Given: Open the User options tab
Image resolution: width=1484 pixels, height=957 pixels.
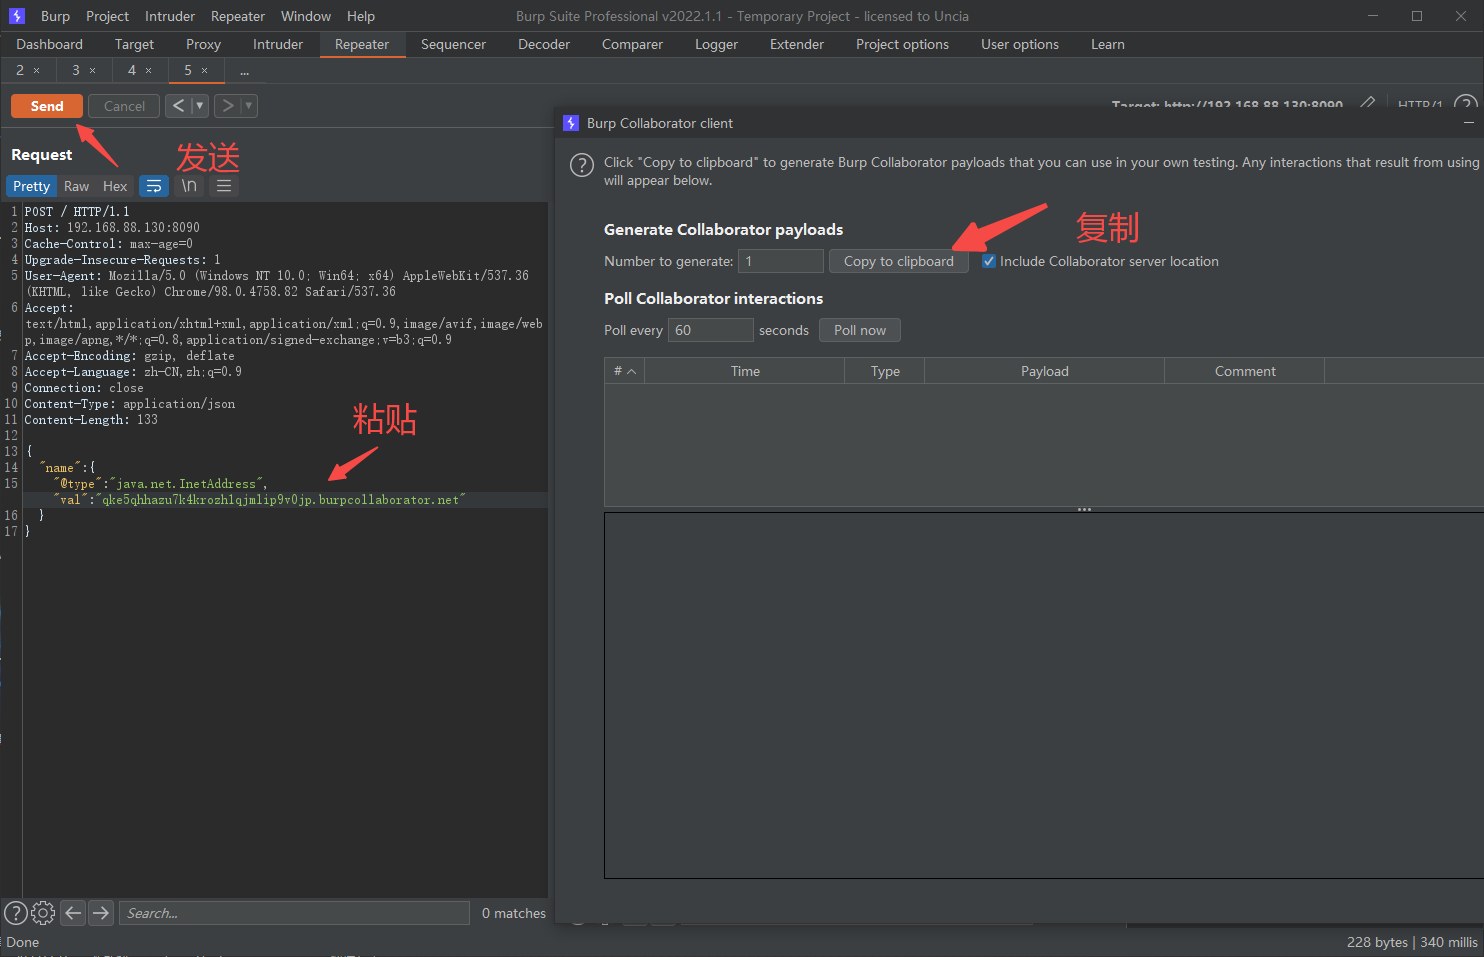Looking at the screenshot, I should [1020, 44].
